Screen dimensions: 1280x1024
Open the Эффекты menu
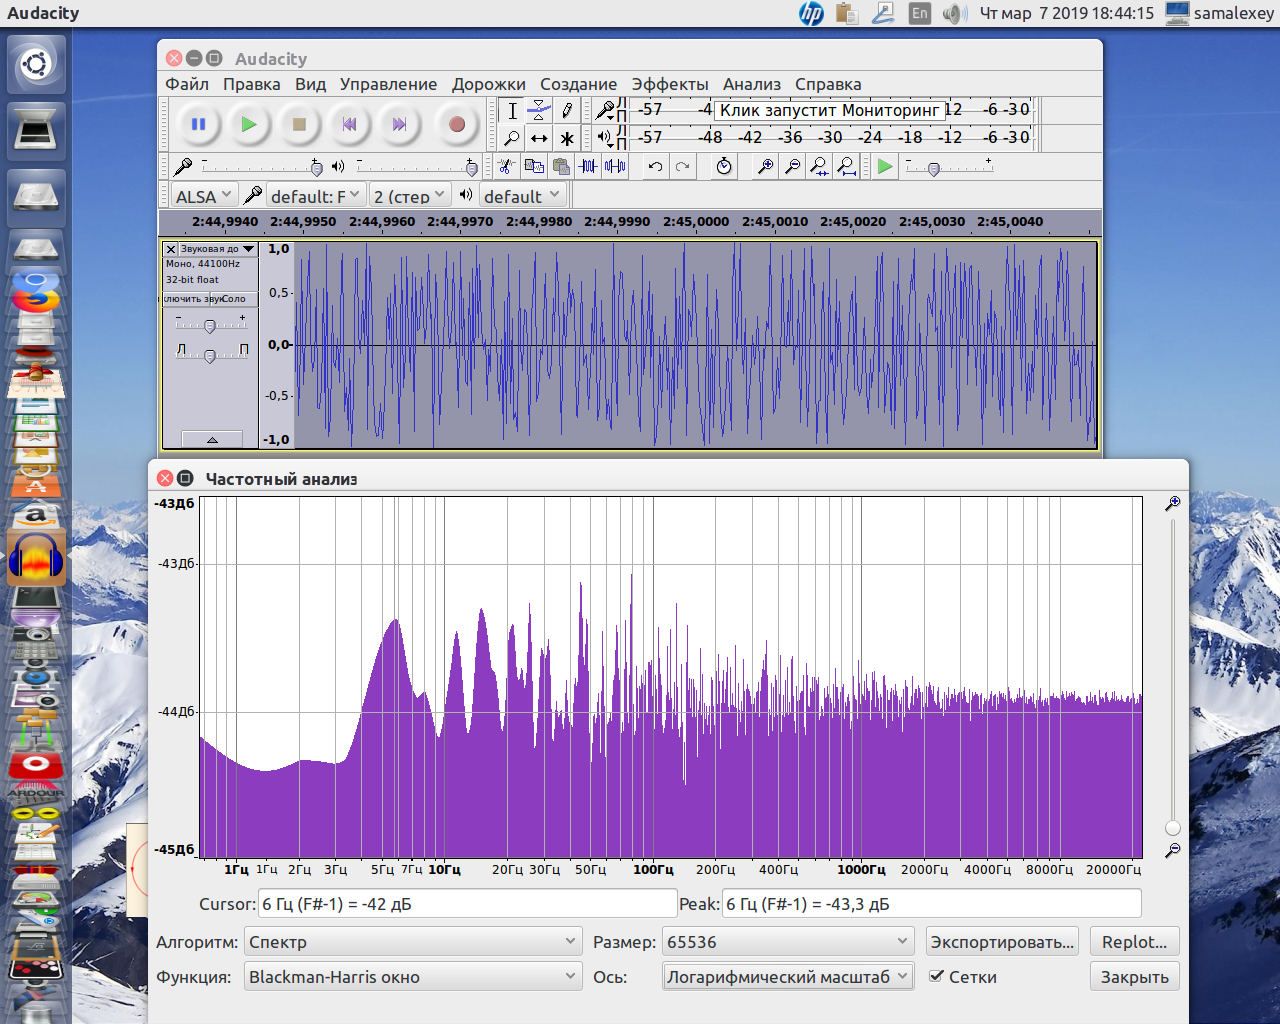point(670,84)
